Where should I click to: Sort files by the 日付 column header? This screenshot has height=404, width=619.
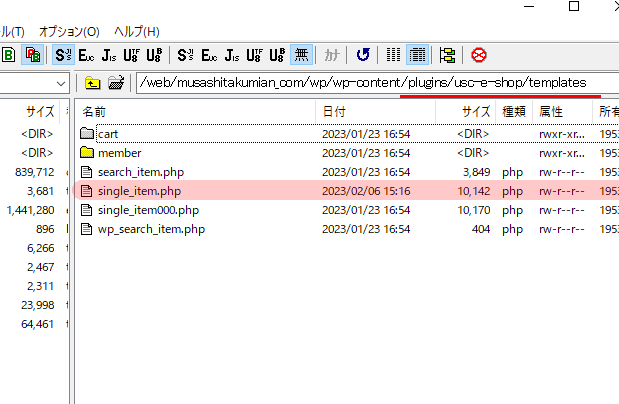[333, 111]
